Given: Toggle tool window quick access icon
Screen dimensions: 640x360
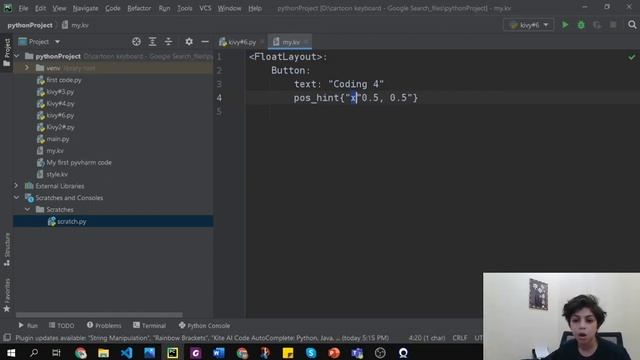Looking at the screenshot, I should tap(7, 338).
